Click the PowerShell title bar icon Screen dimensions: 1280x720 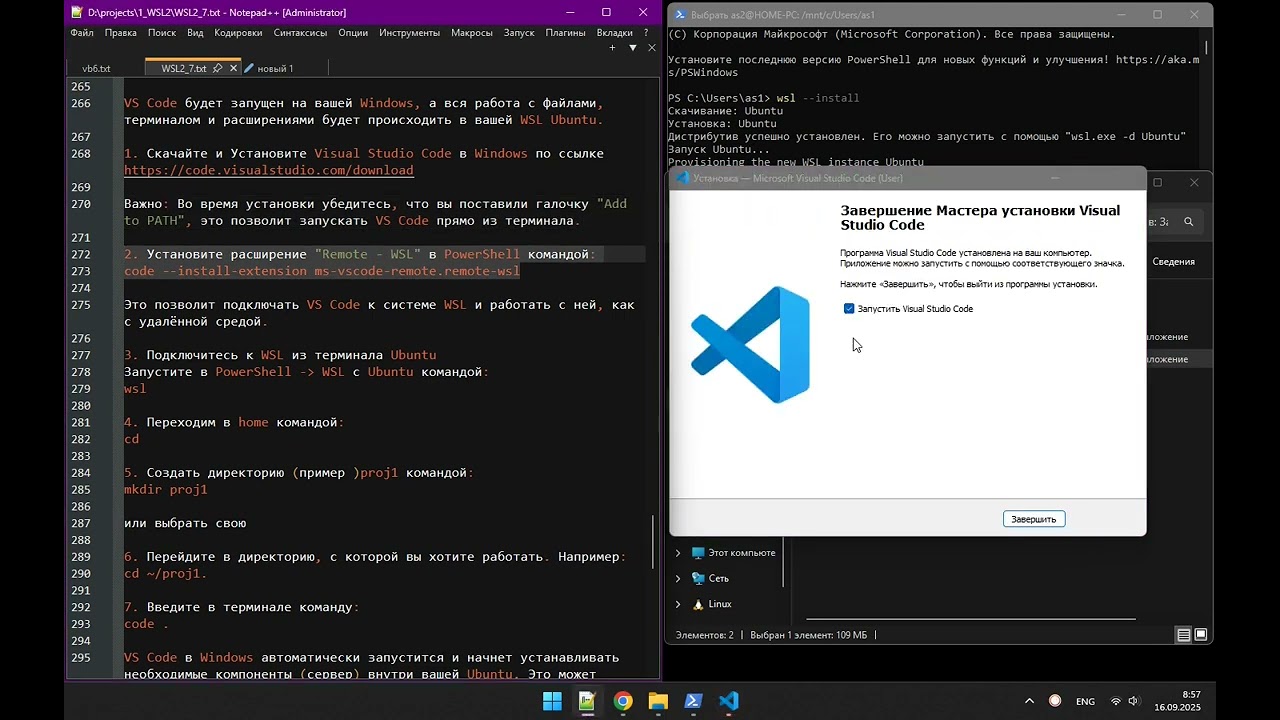(680, 15)
